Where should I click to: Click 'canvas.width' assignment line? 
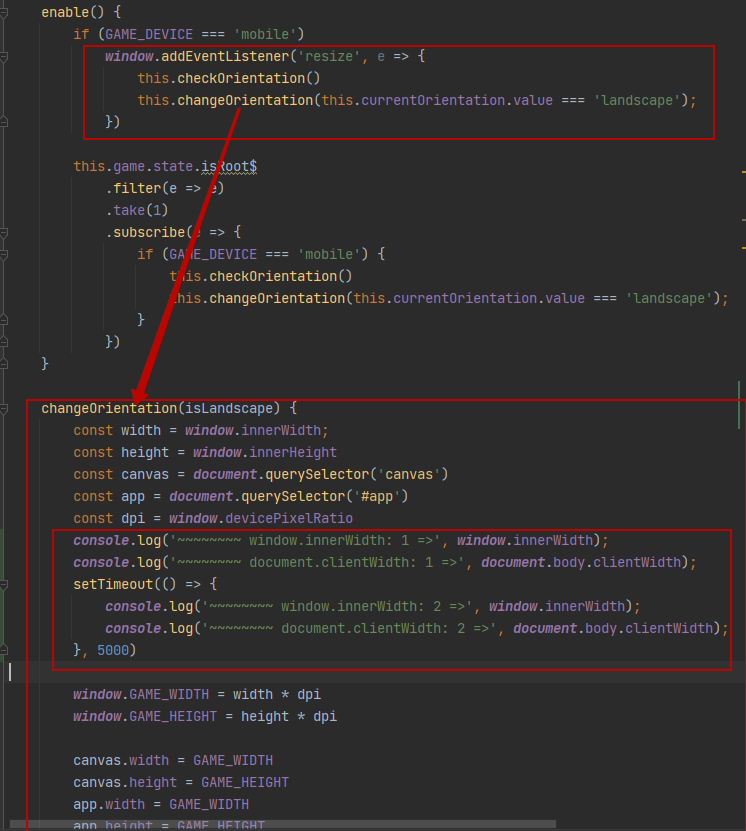tap(173, 760)
